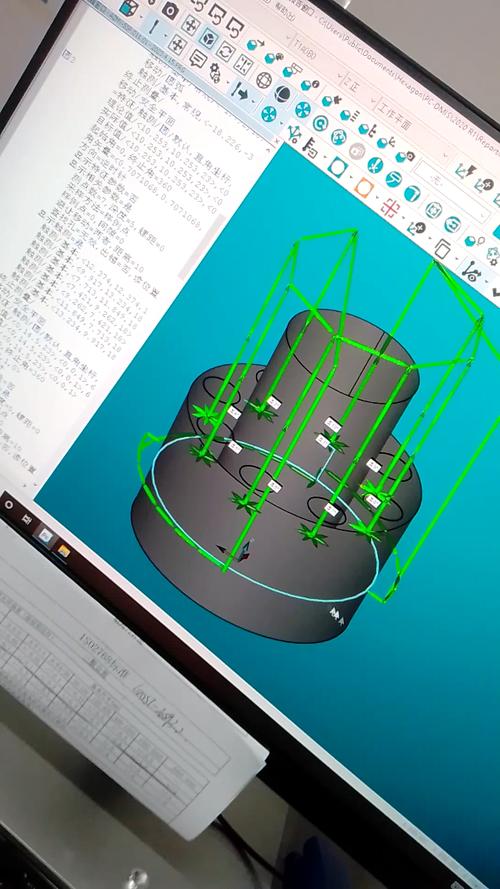Select the orange square-with-circle feature icon

pos(363,188)
